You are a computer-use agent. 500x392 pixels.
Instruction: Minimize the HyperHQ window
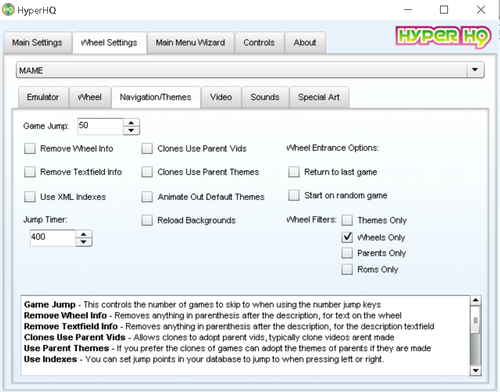pos(408,10)
